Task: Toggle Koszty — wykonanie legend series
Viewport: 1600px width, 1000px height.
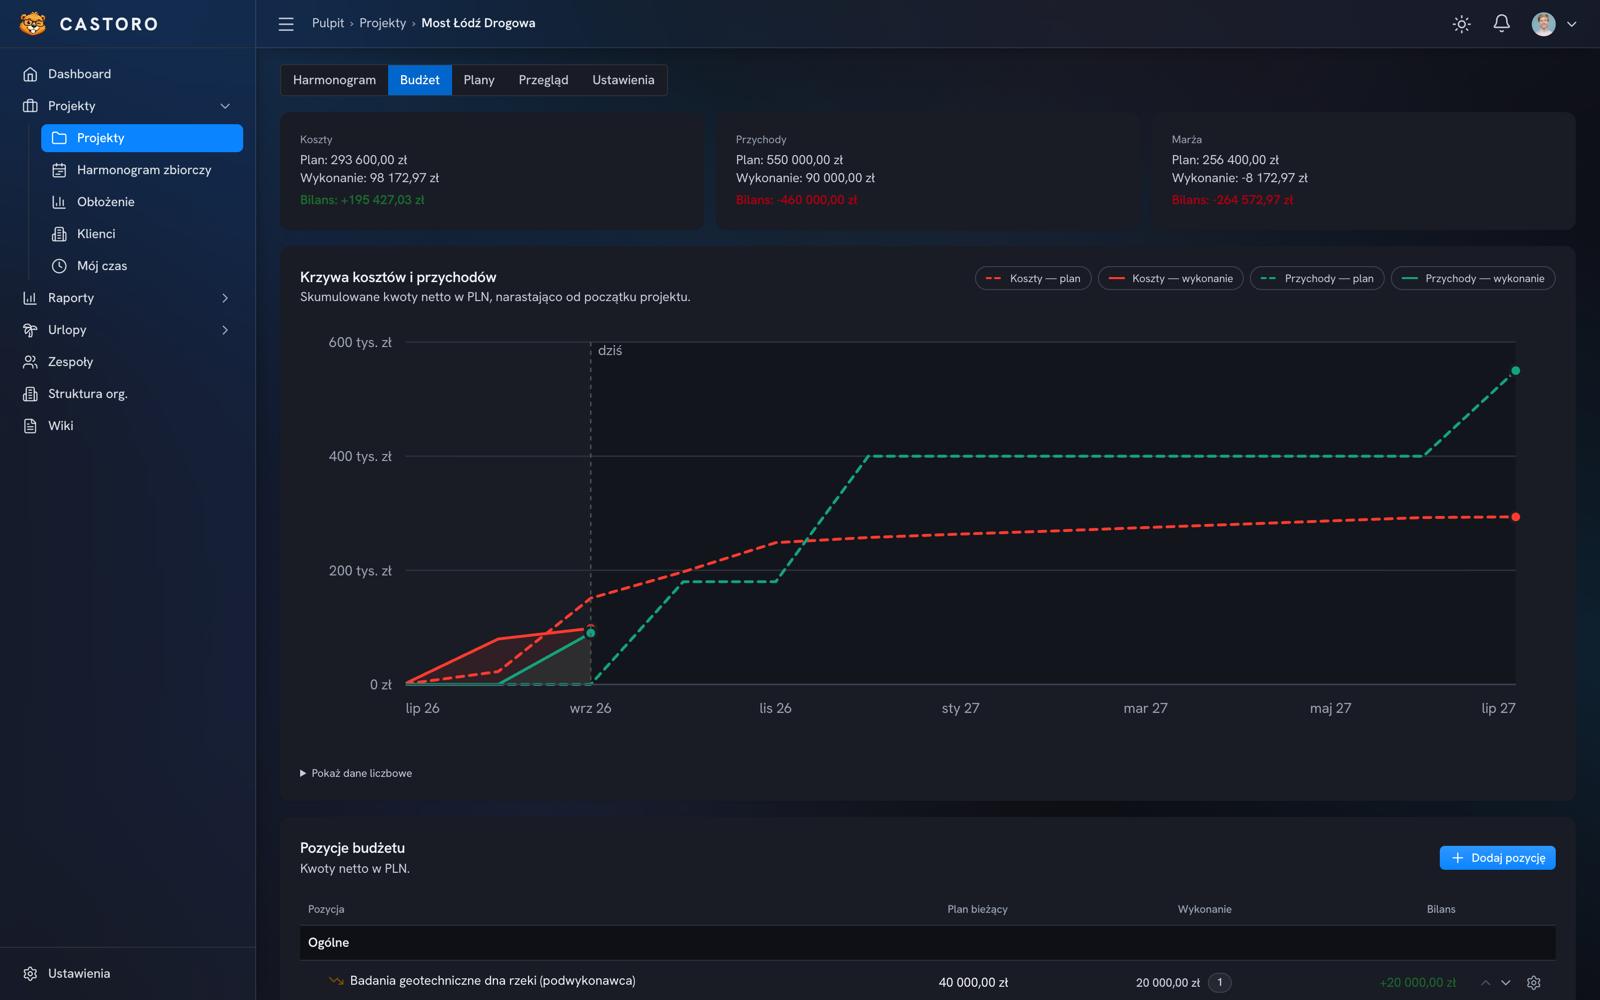Action: click(x=1170, y=278)
